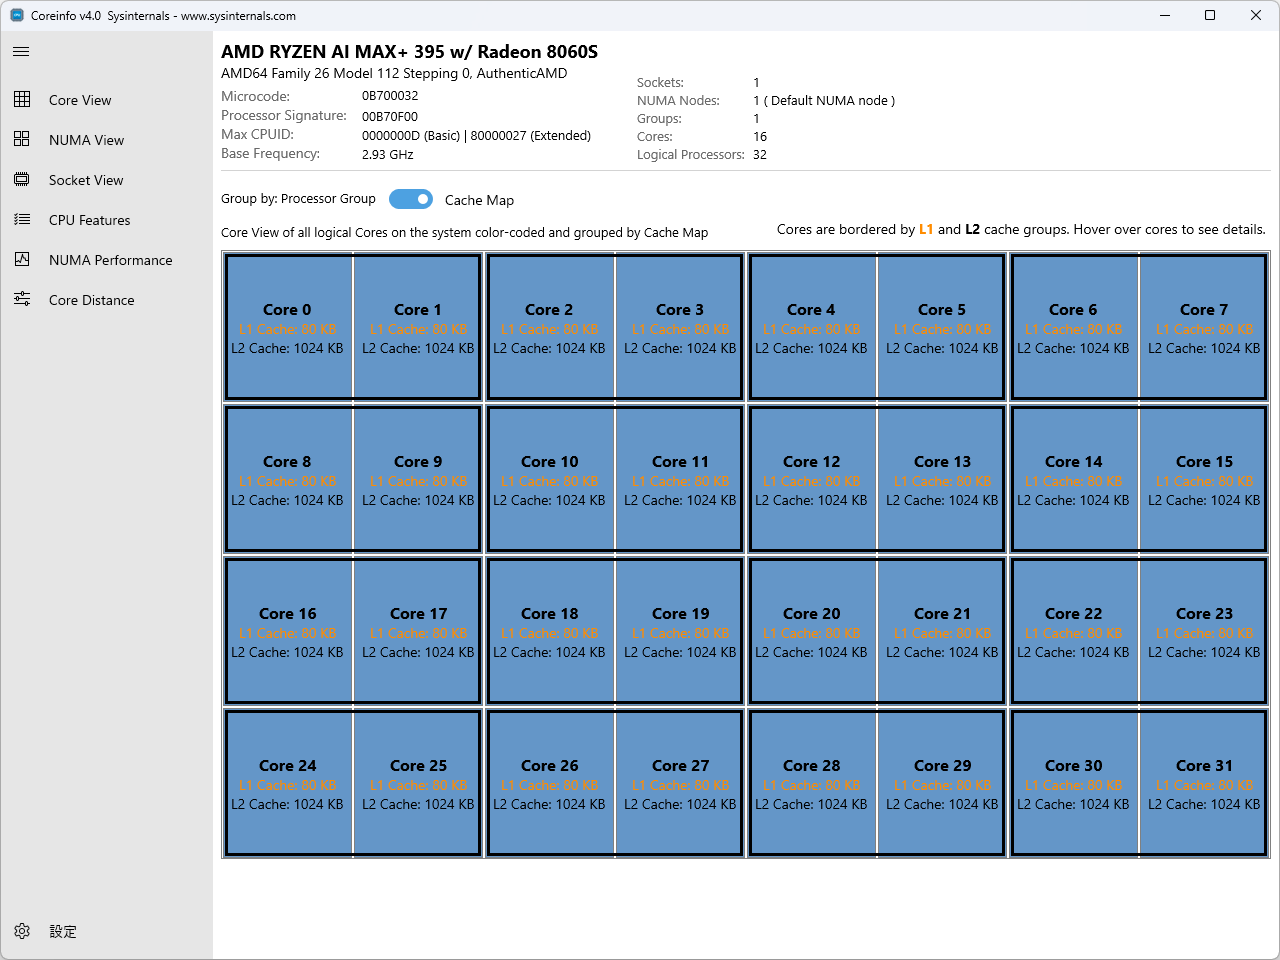Select the Core View grid icon

(x=21, y=100)
